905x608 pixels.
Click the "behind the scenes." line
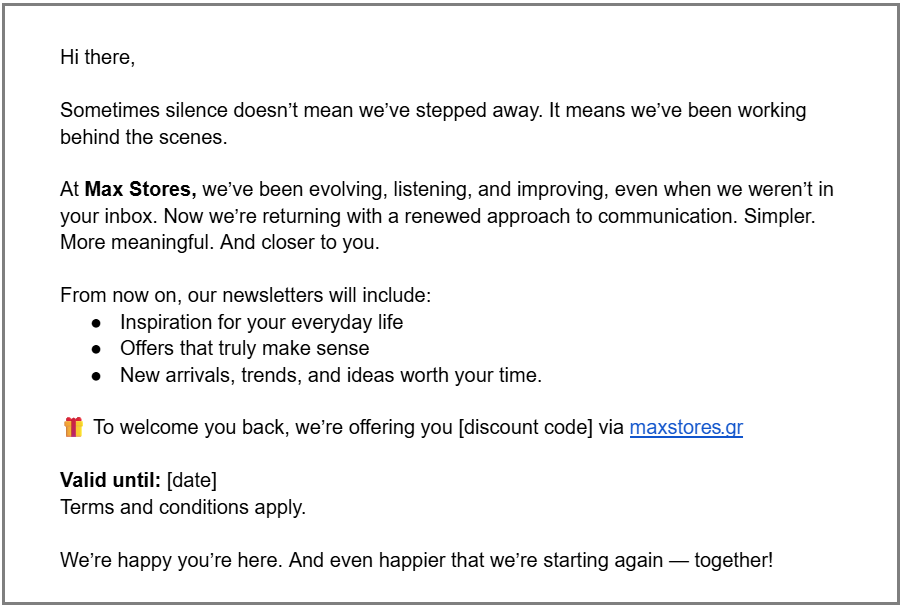coord(143,137)
